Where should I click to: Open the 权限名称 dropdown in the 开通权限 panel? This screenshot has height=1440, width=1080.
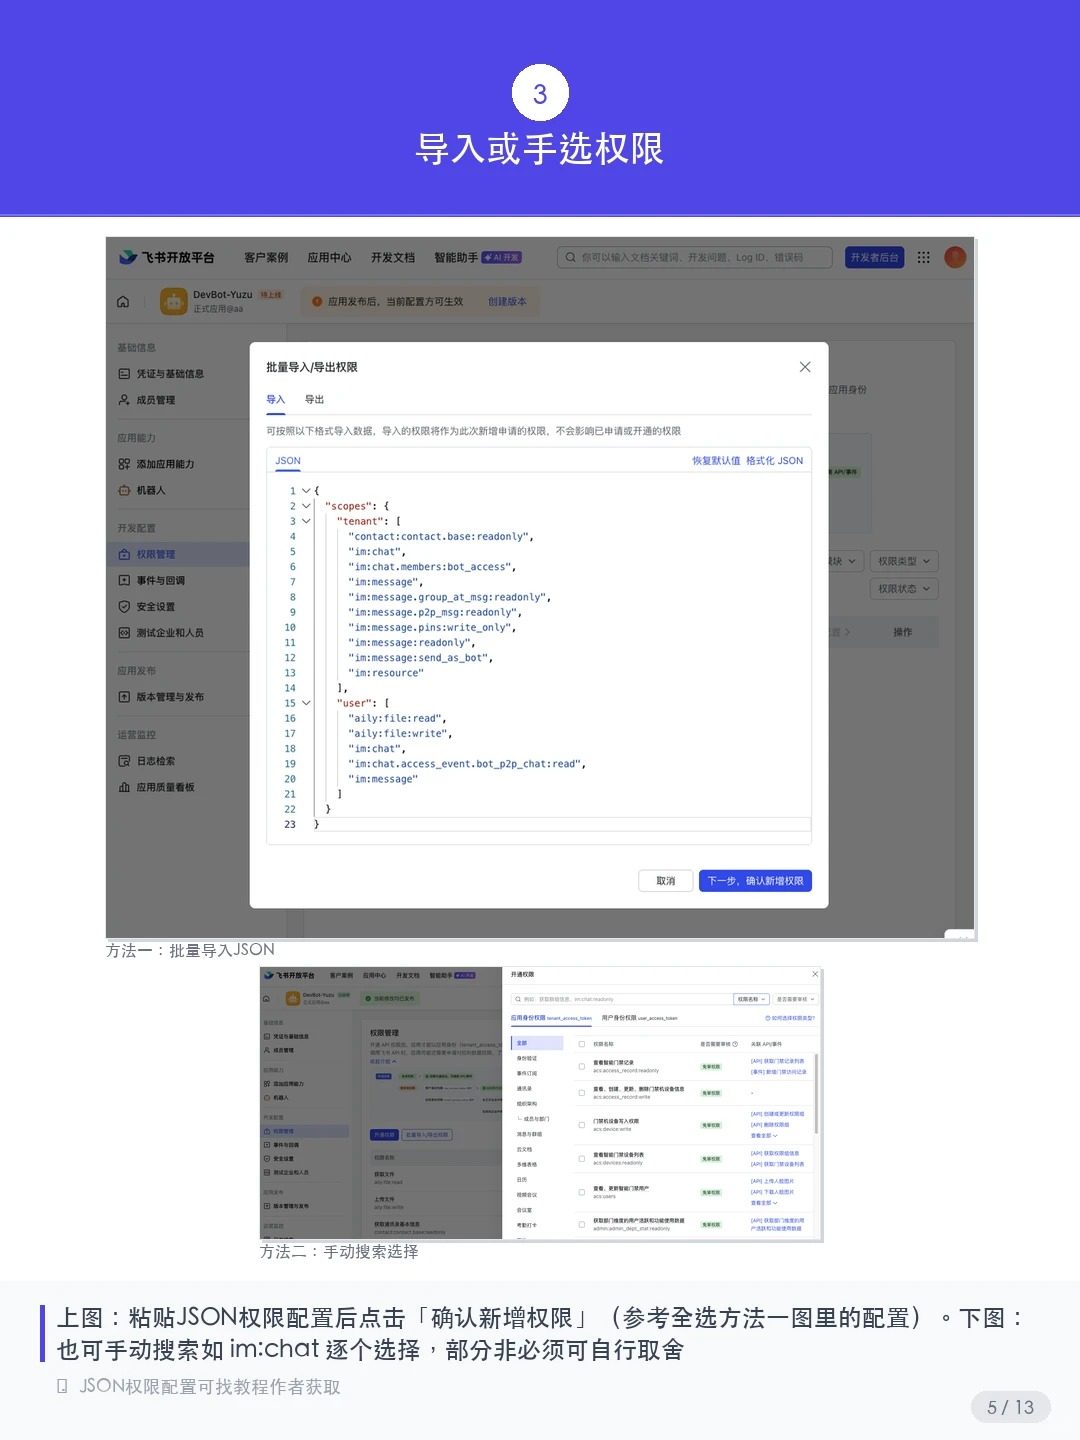751,999
